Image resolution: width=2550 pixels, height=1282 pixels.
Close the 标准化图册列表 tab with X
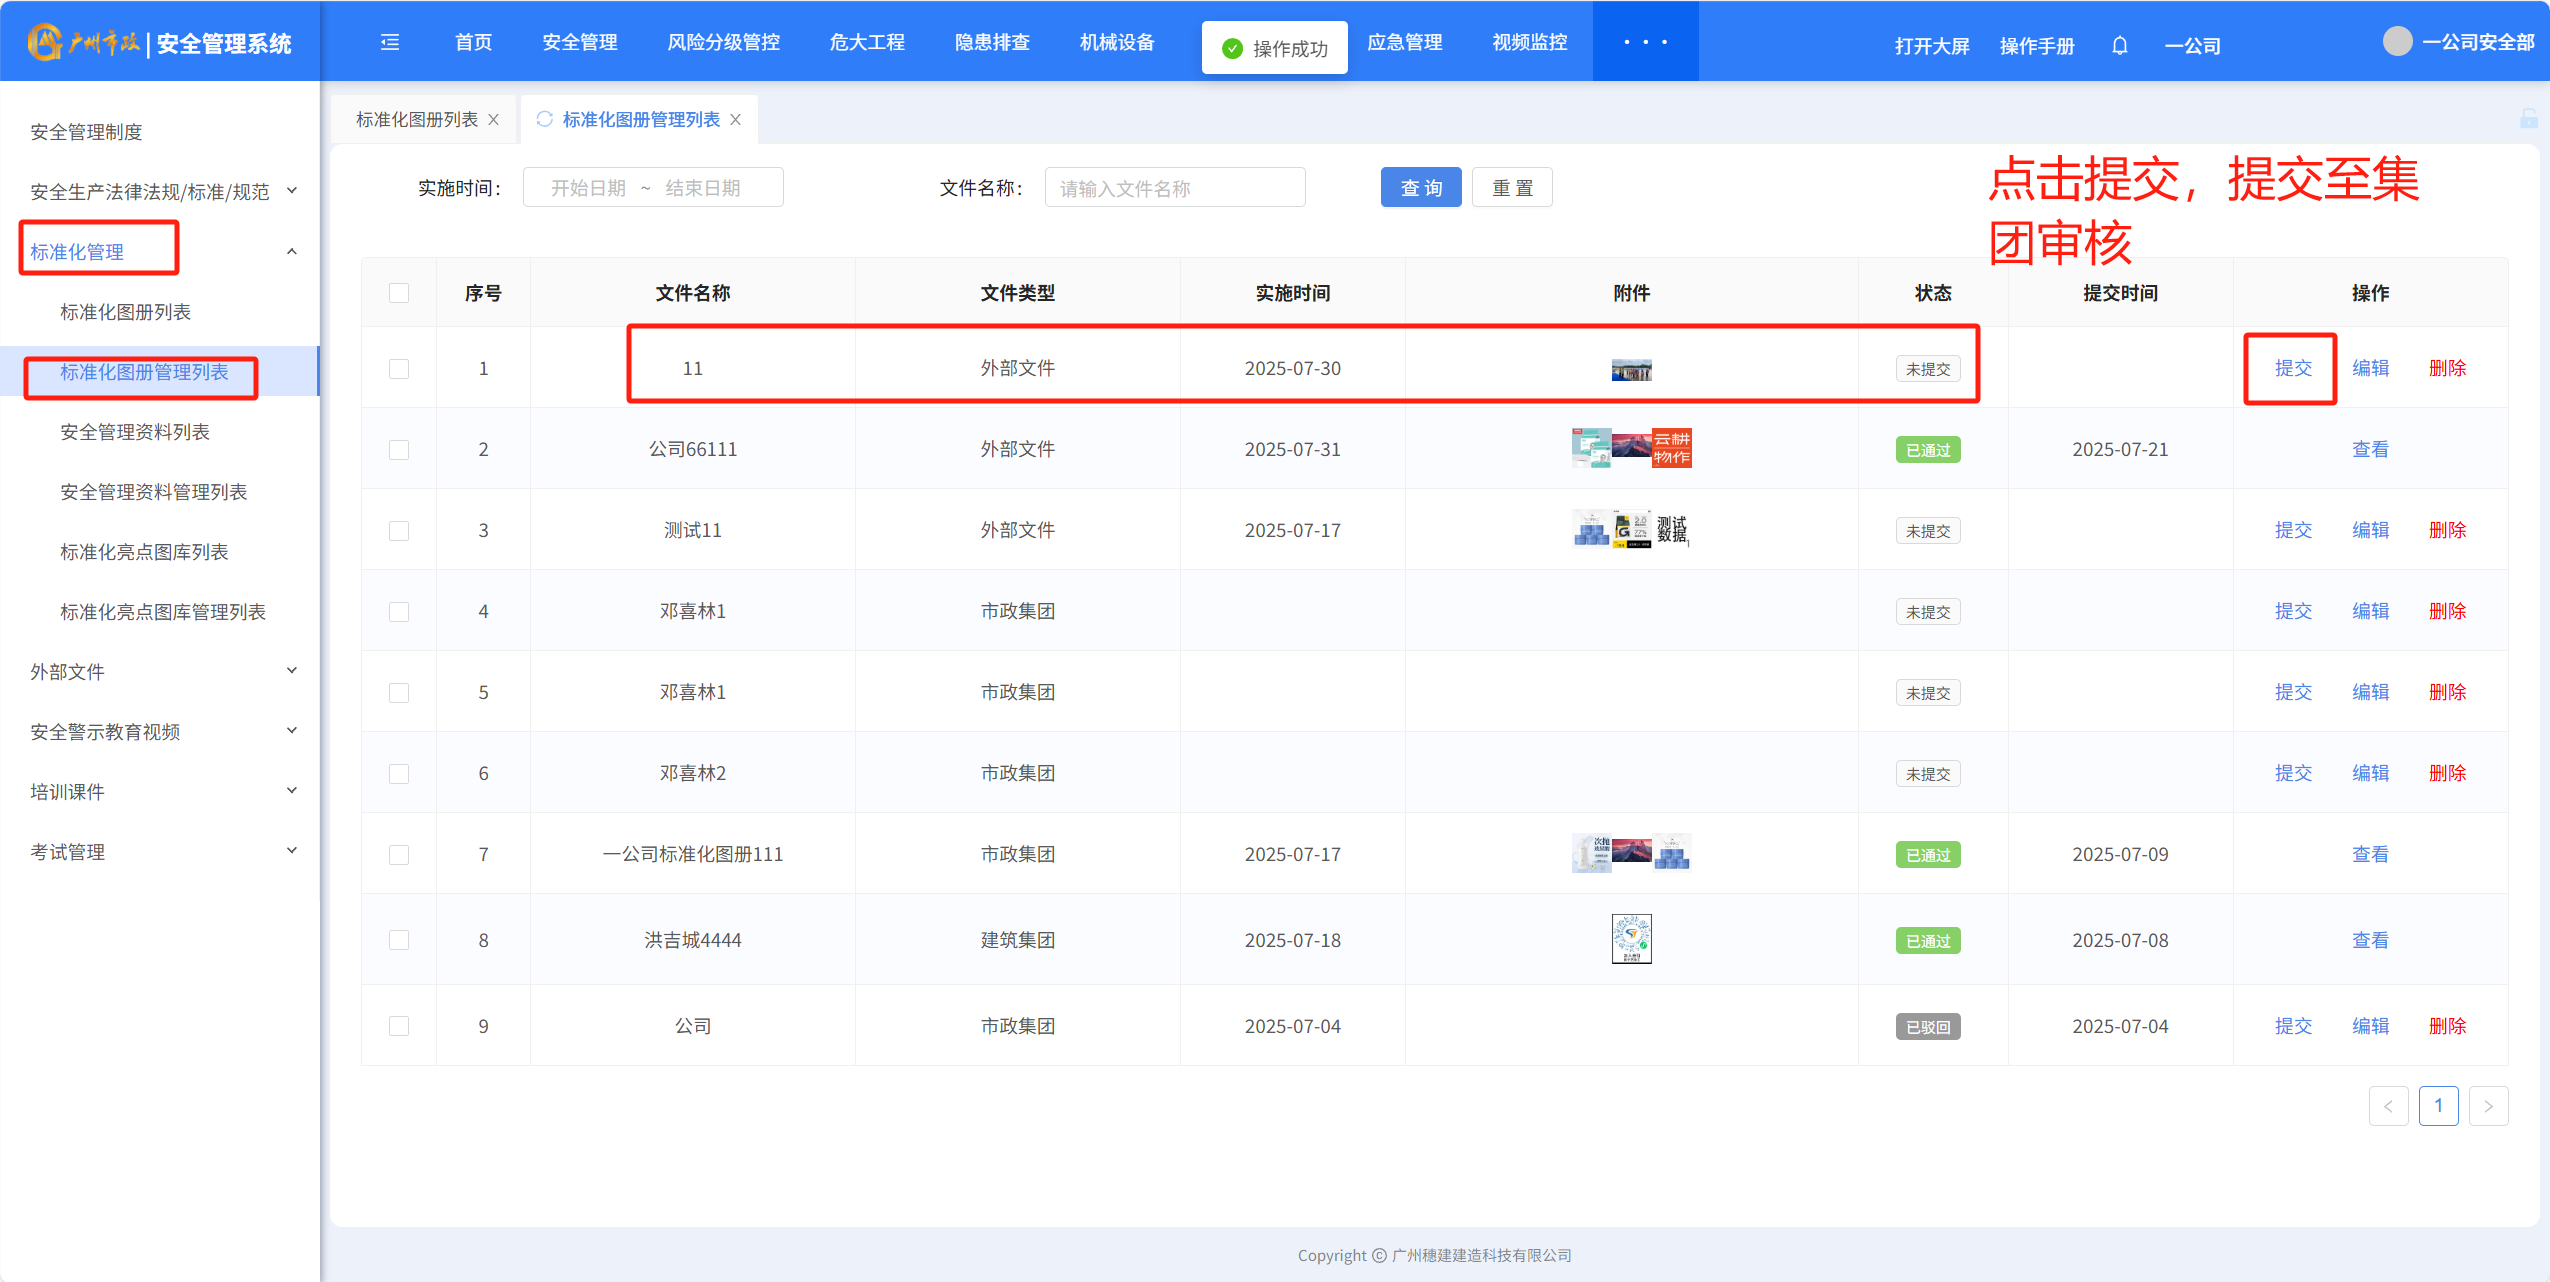494,120
